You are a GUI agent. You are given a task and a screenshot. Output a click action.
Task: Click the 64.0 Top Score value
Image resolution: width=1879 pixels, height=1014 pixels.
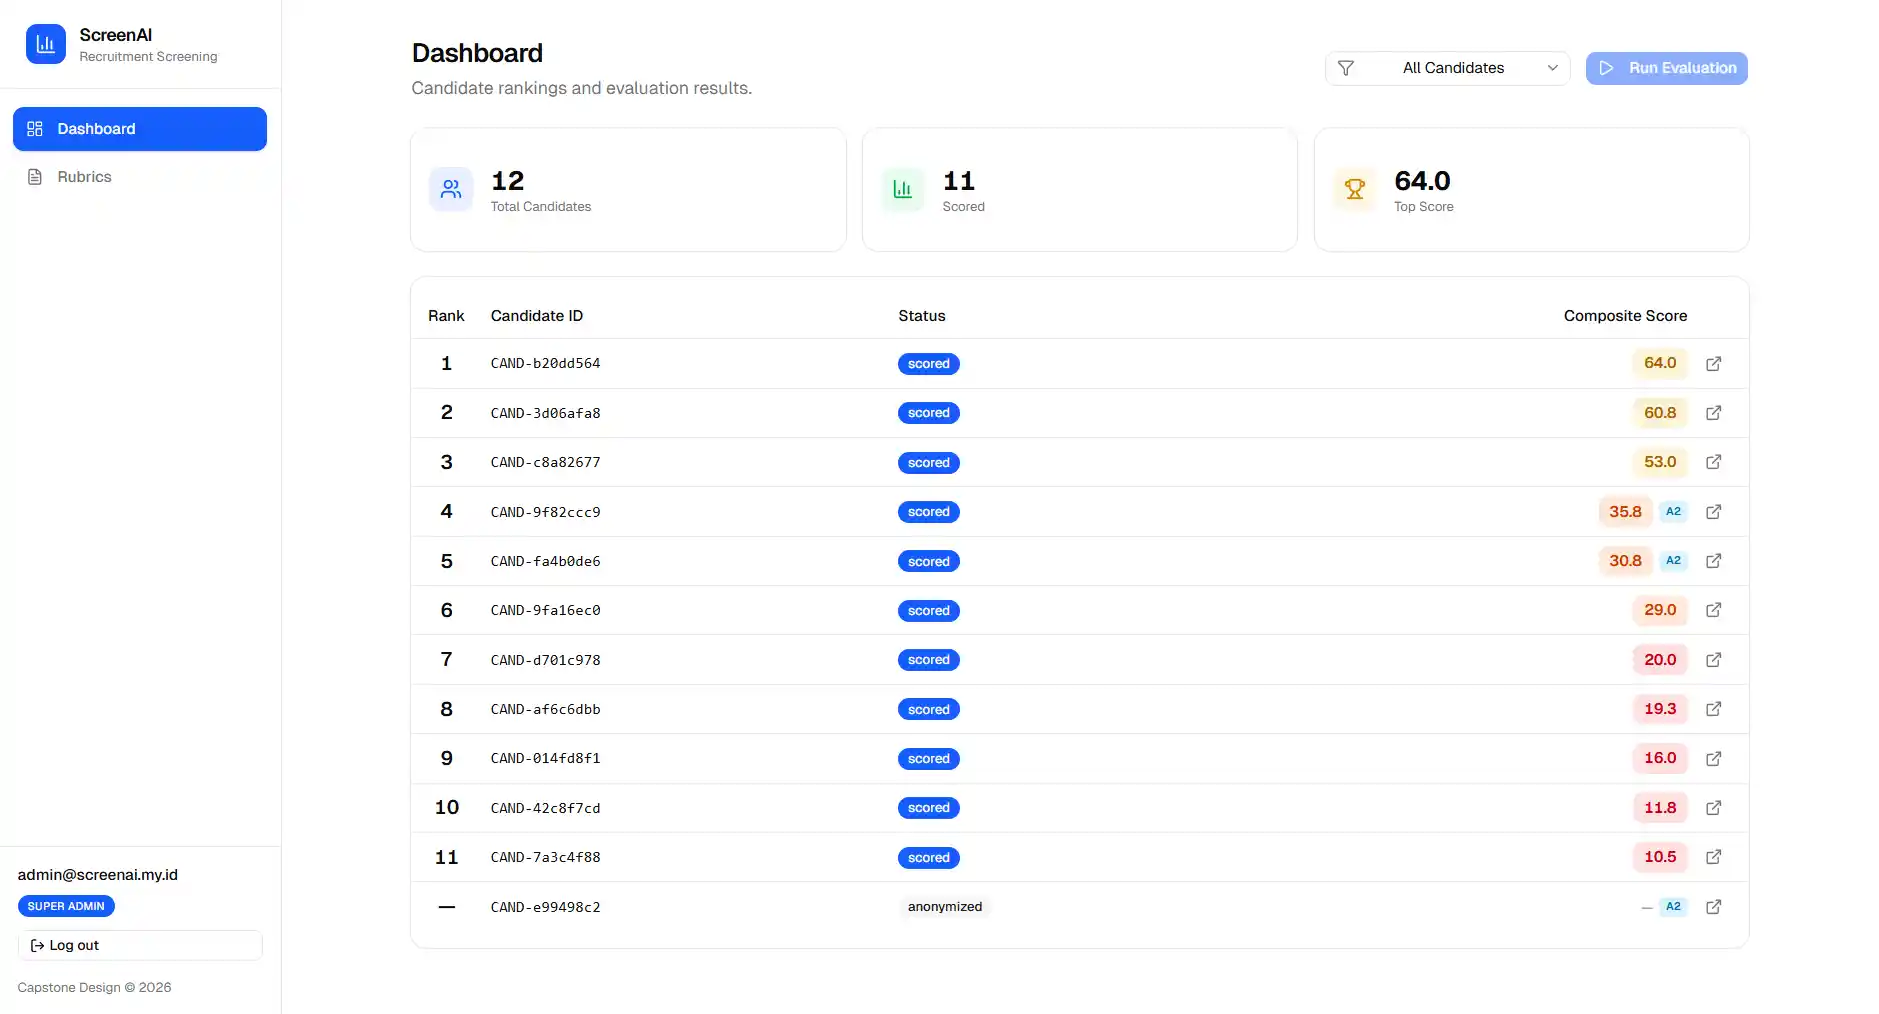pyautogui.click(x=1422, y=181)
